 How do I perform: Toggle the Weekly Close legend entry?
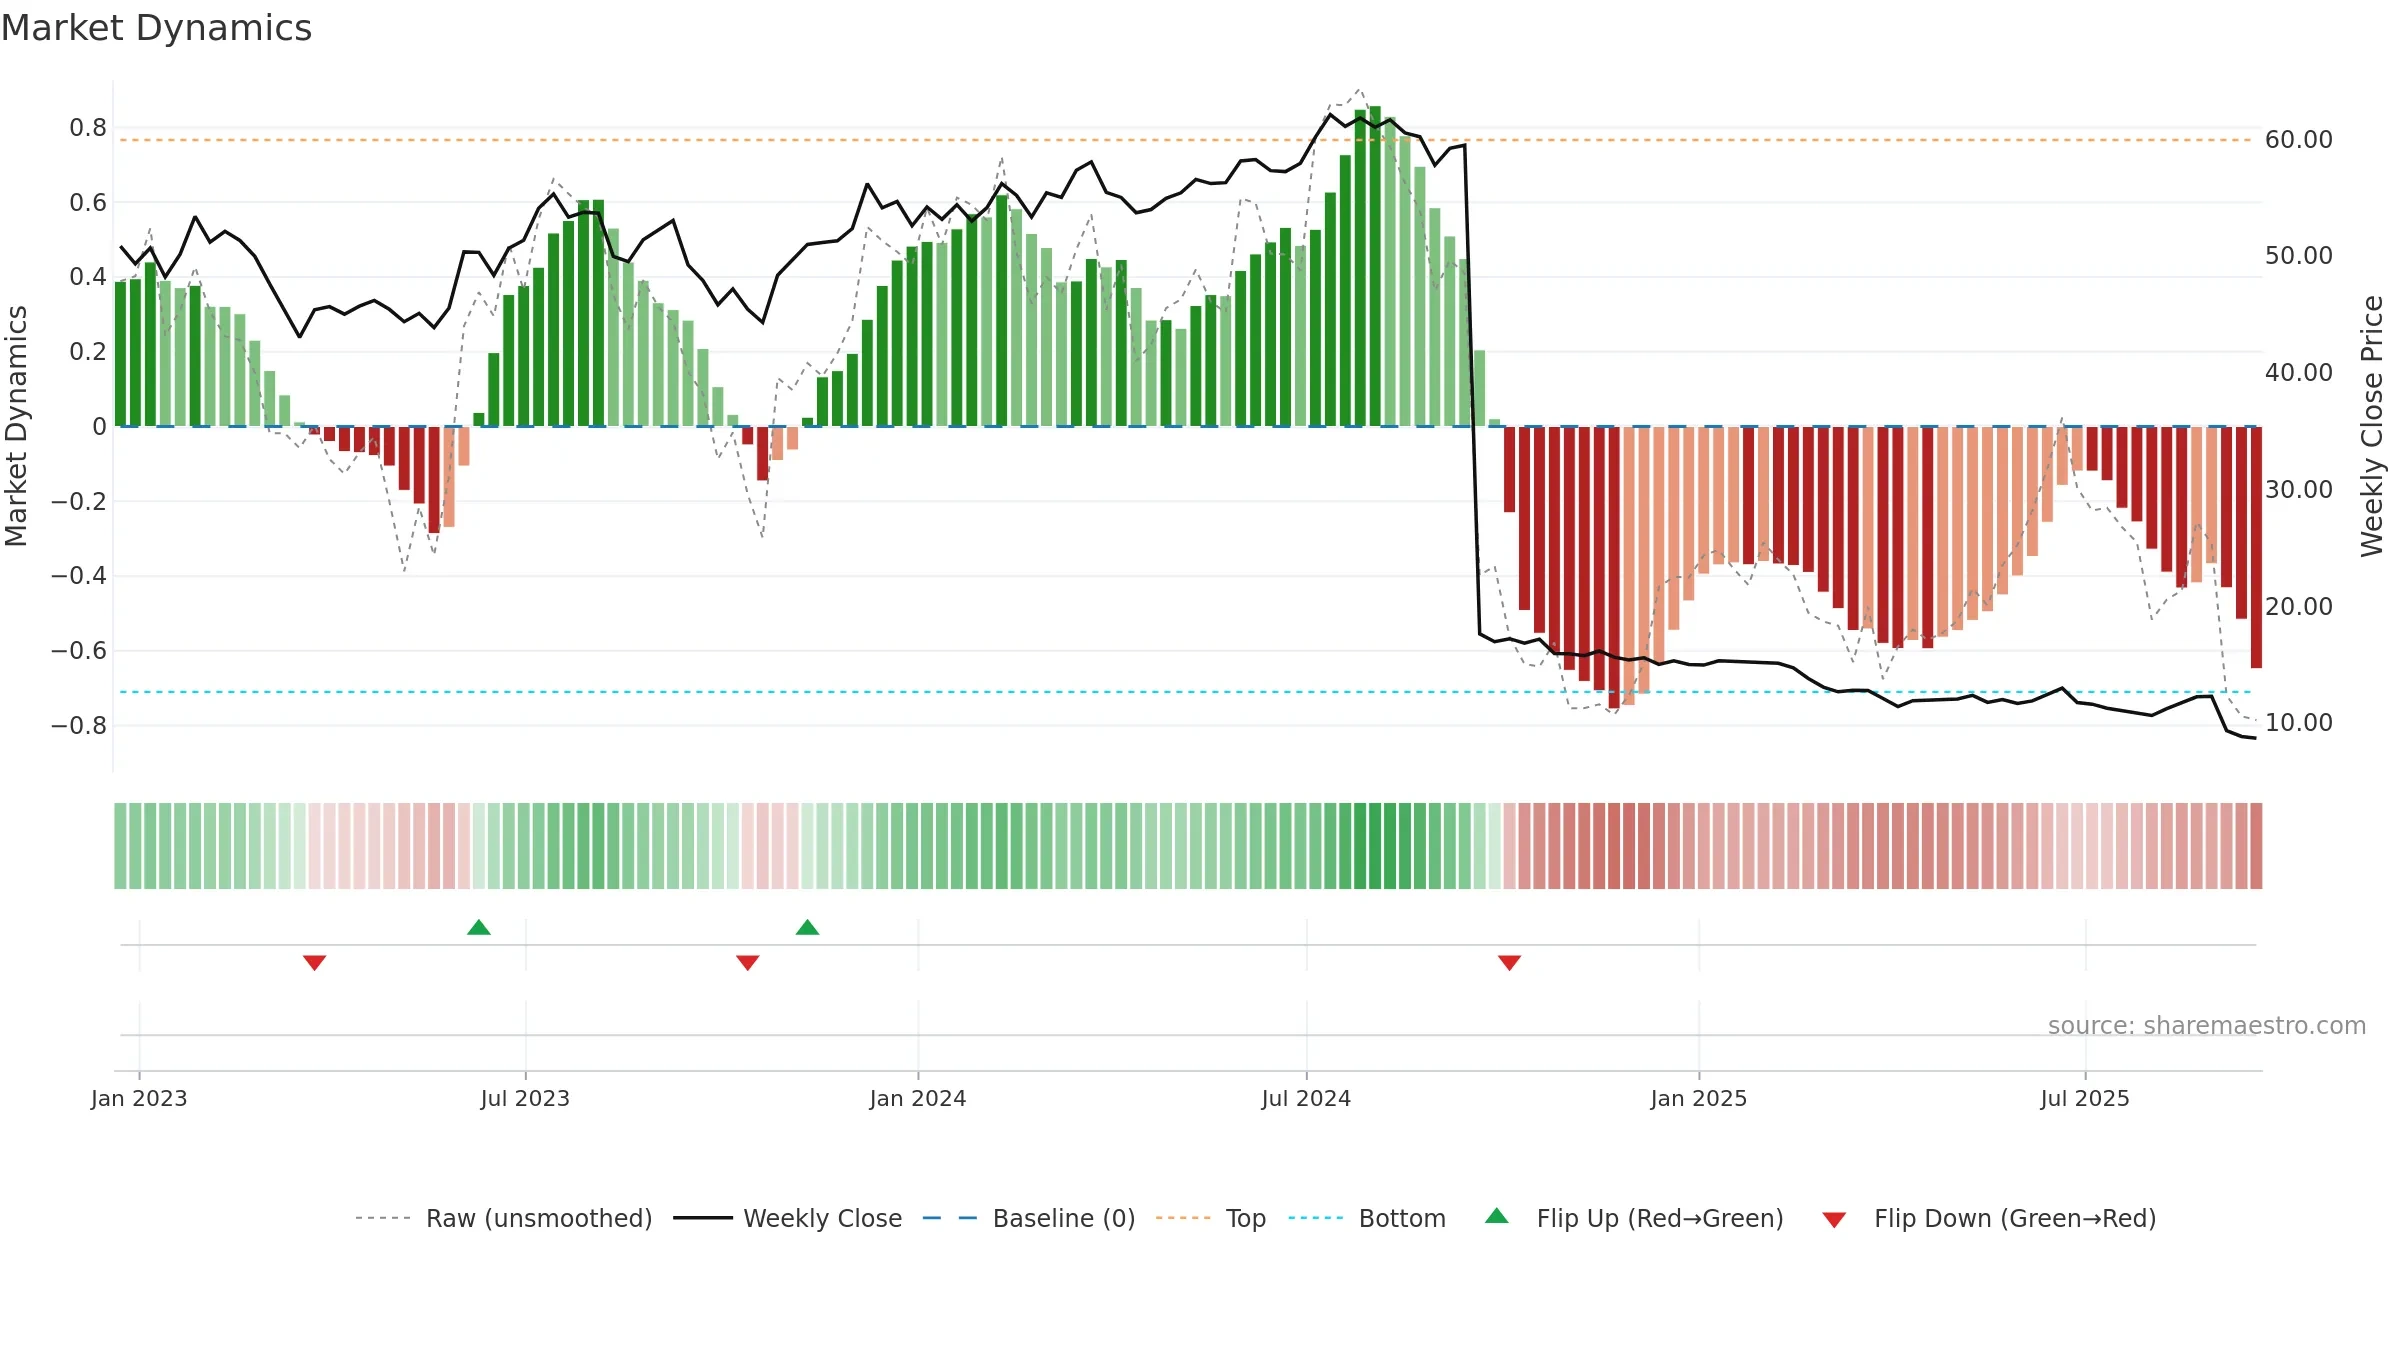(788, 1218)
